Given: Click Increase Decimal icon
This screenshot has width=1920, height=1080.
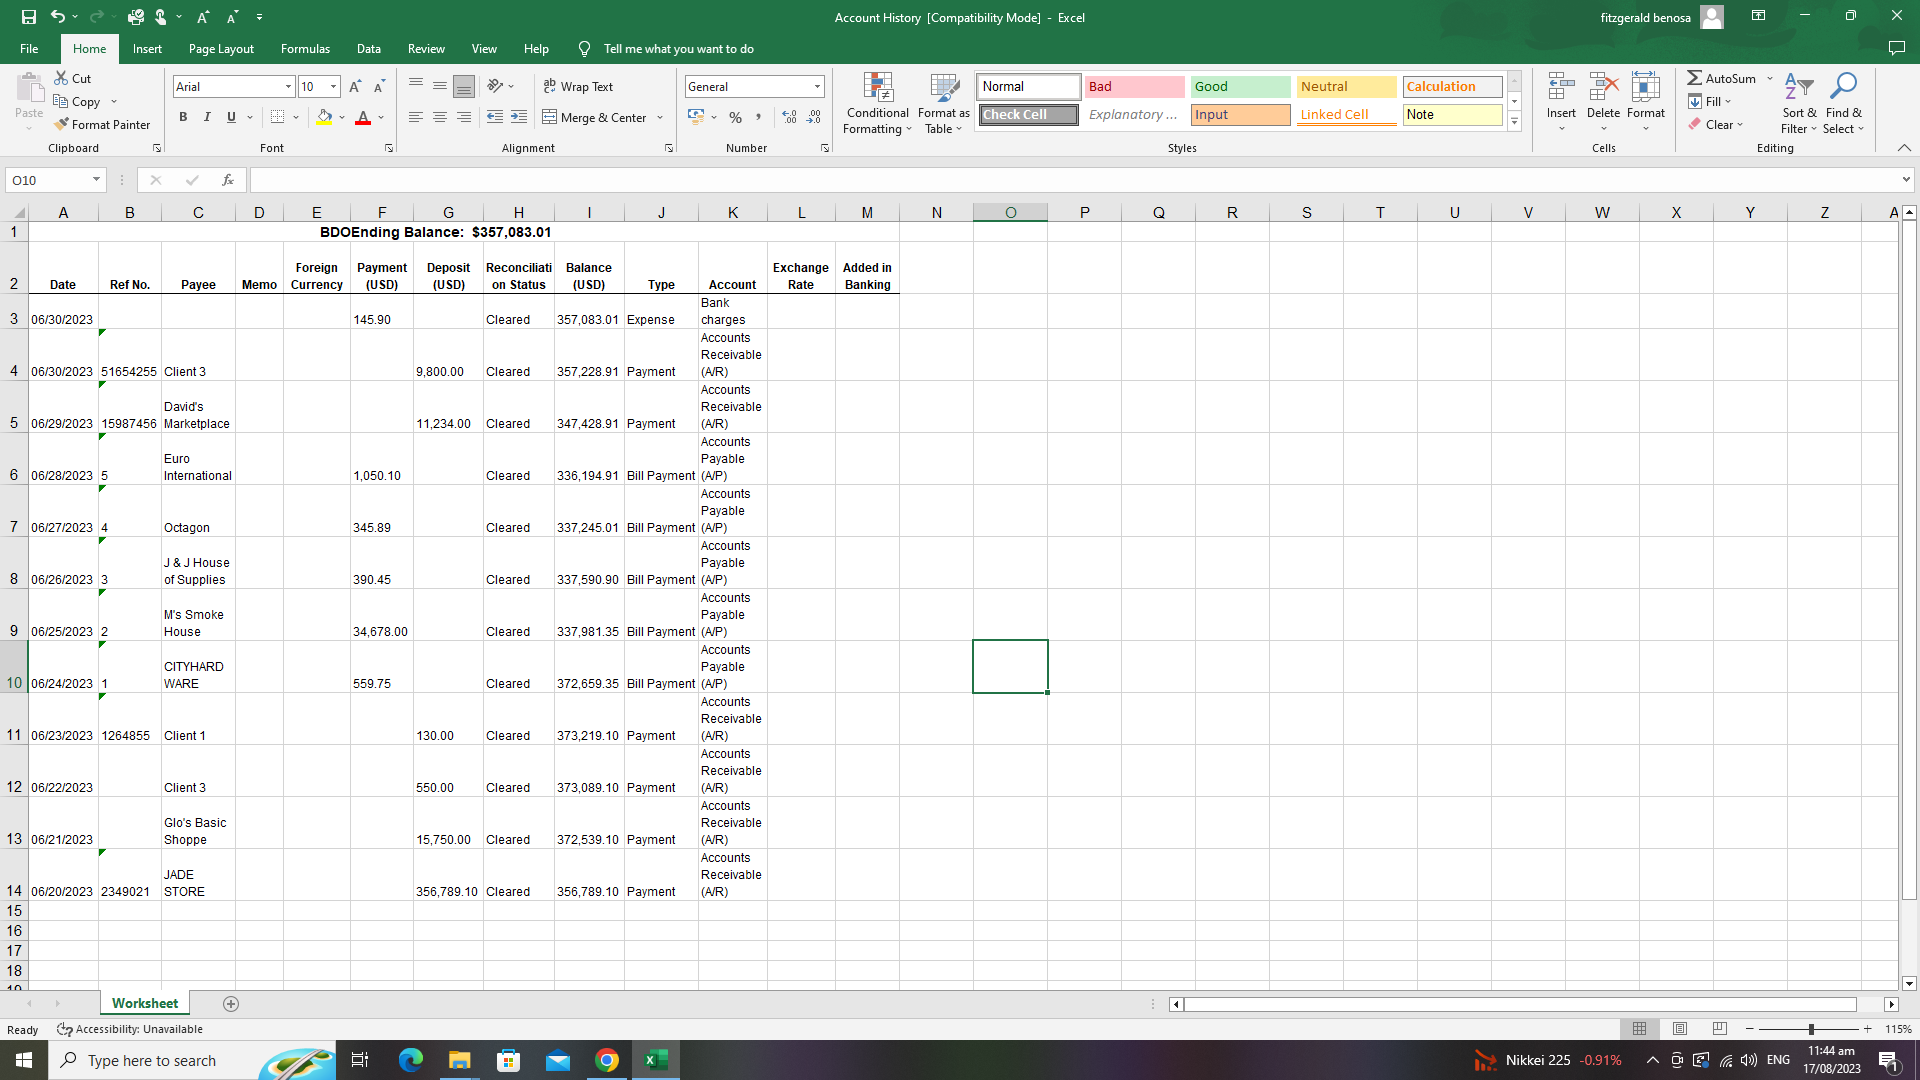Looking at the screenshot, I should pyautogui.click(x=790, y=117).
